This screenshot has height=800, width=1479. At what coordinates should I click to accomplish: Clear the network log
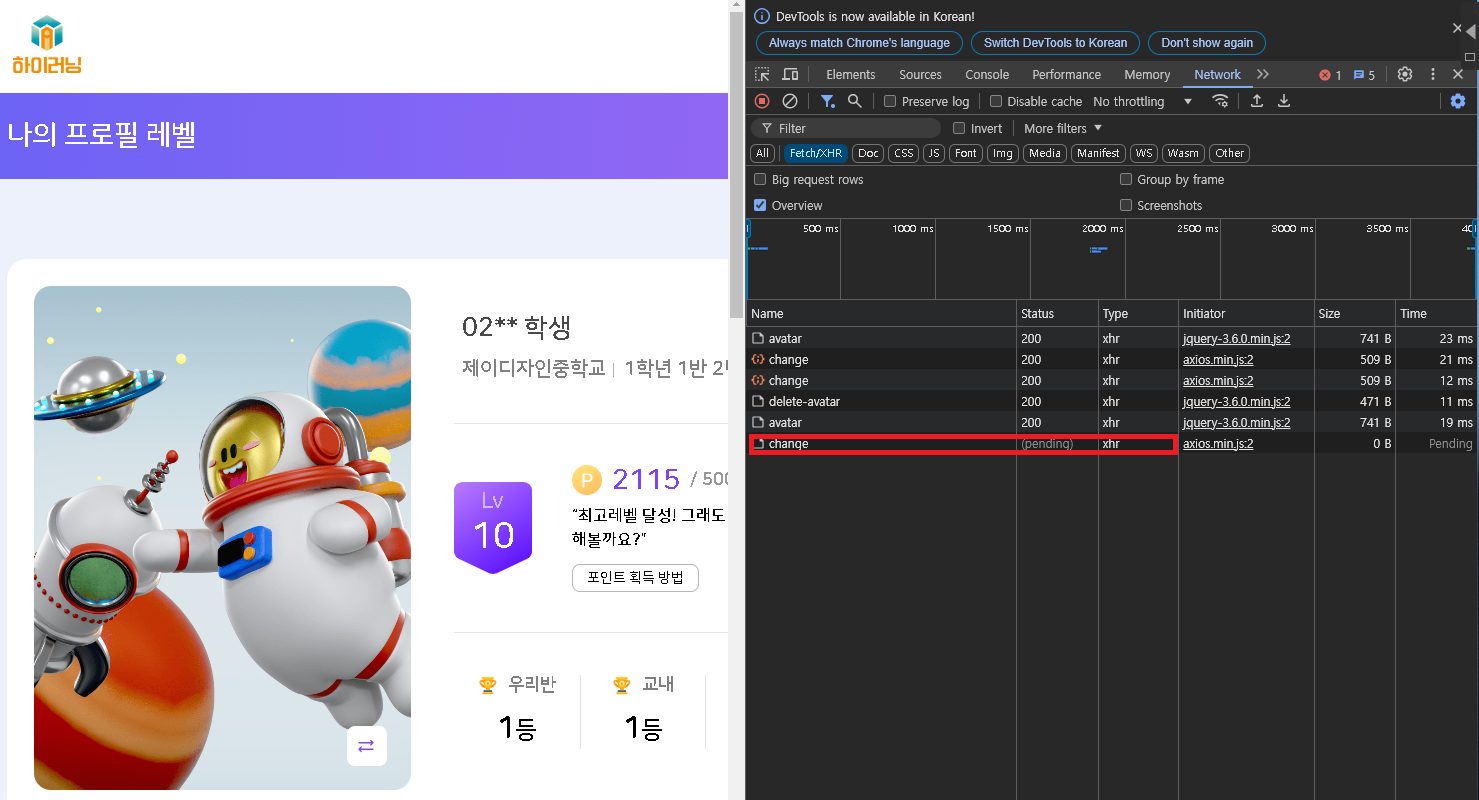[790, 101]
